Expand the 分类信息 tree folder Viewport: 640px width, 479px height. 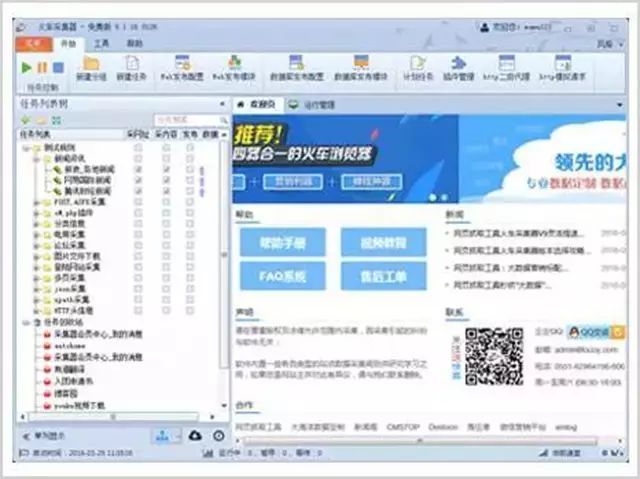pyautogui.click(x=37, y=223)
